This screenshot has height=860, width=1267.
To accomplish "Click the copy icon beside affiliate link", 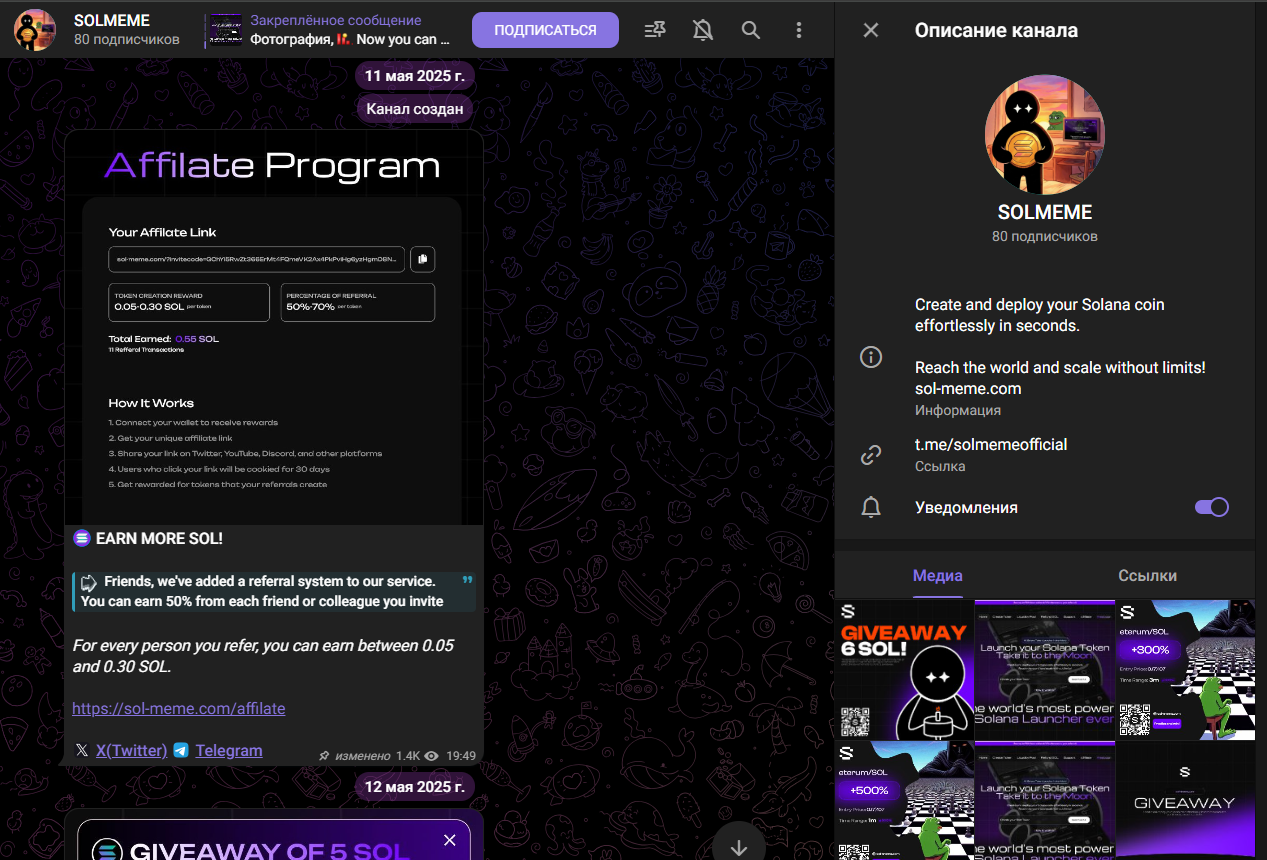I will pos(422,259).
